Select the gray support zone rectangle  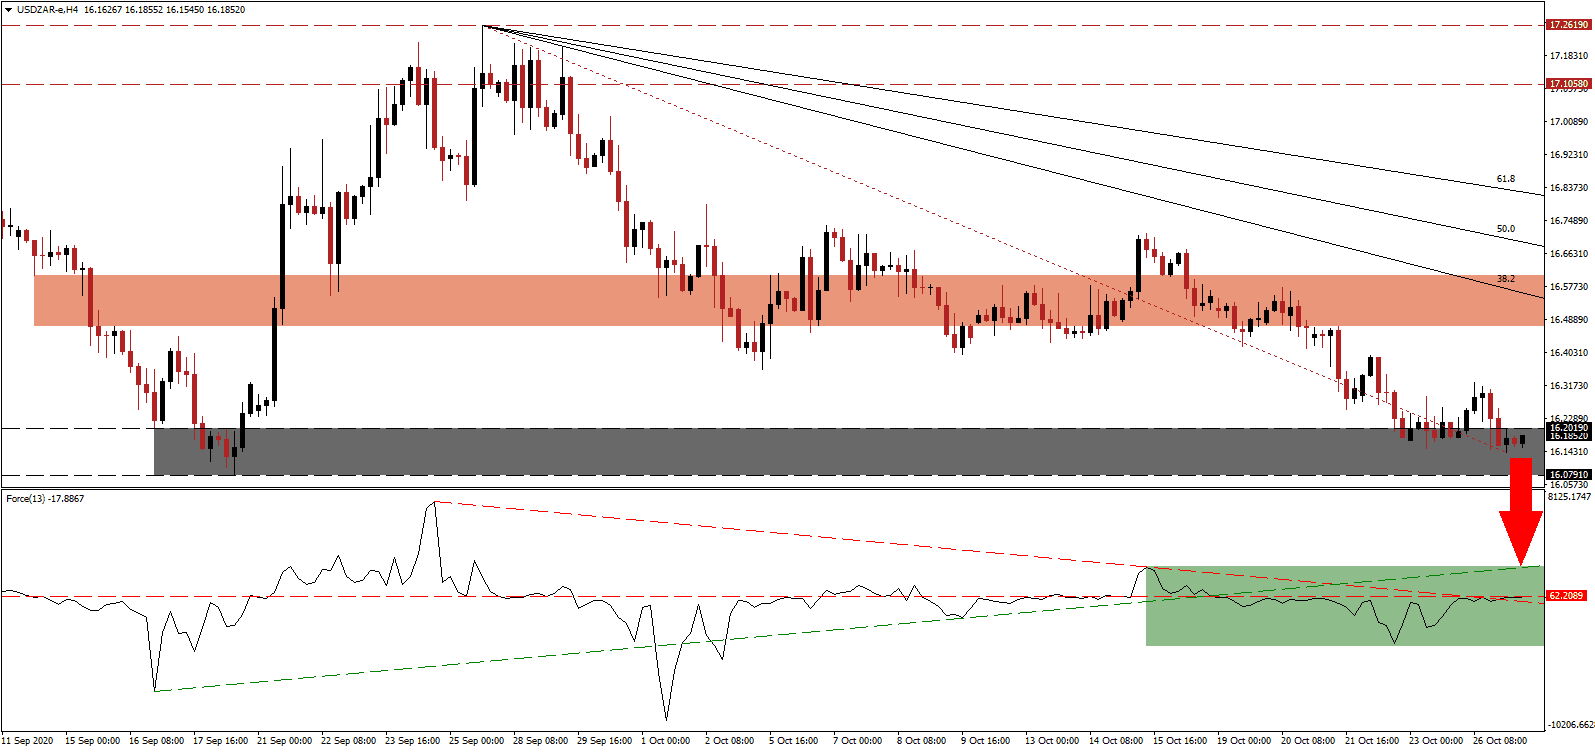tap(800, 452)
